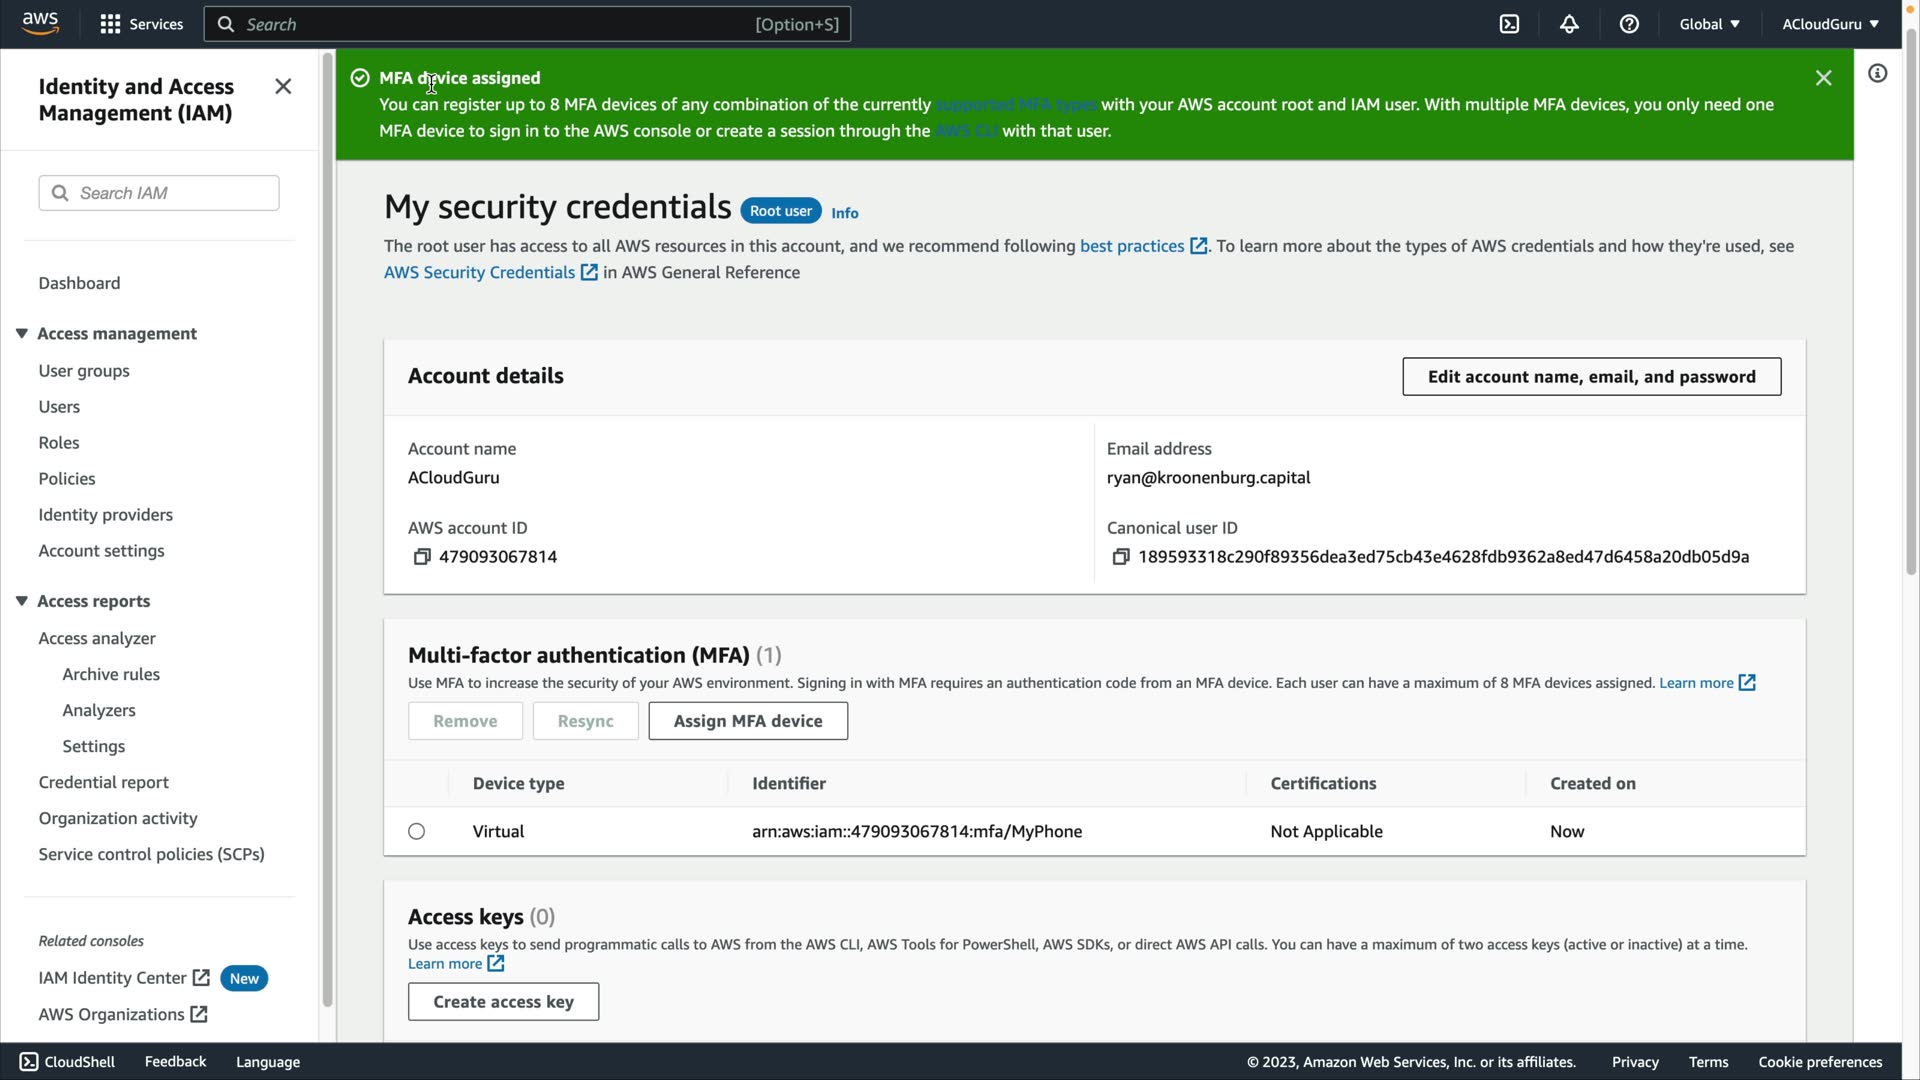
Task: Copy the Canonical user ID
Action: (1121, 557)
